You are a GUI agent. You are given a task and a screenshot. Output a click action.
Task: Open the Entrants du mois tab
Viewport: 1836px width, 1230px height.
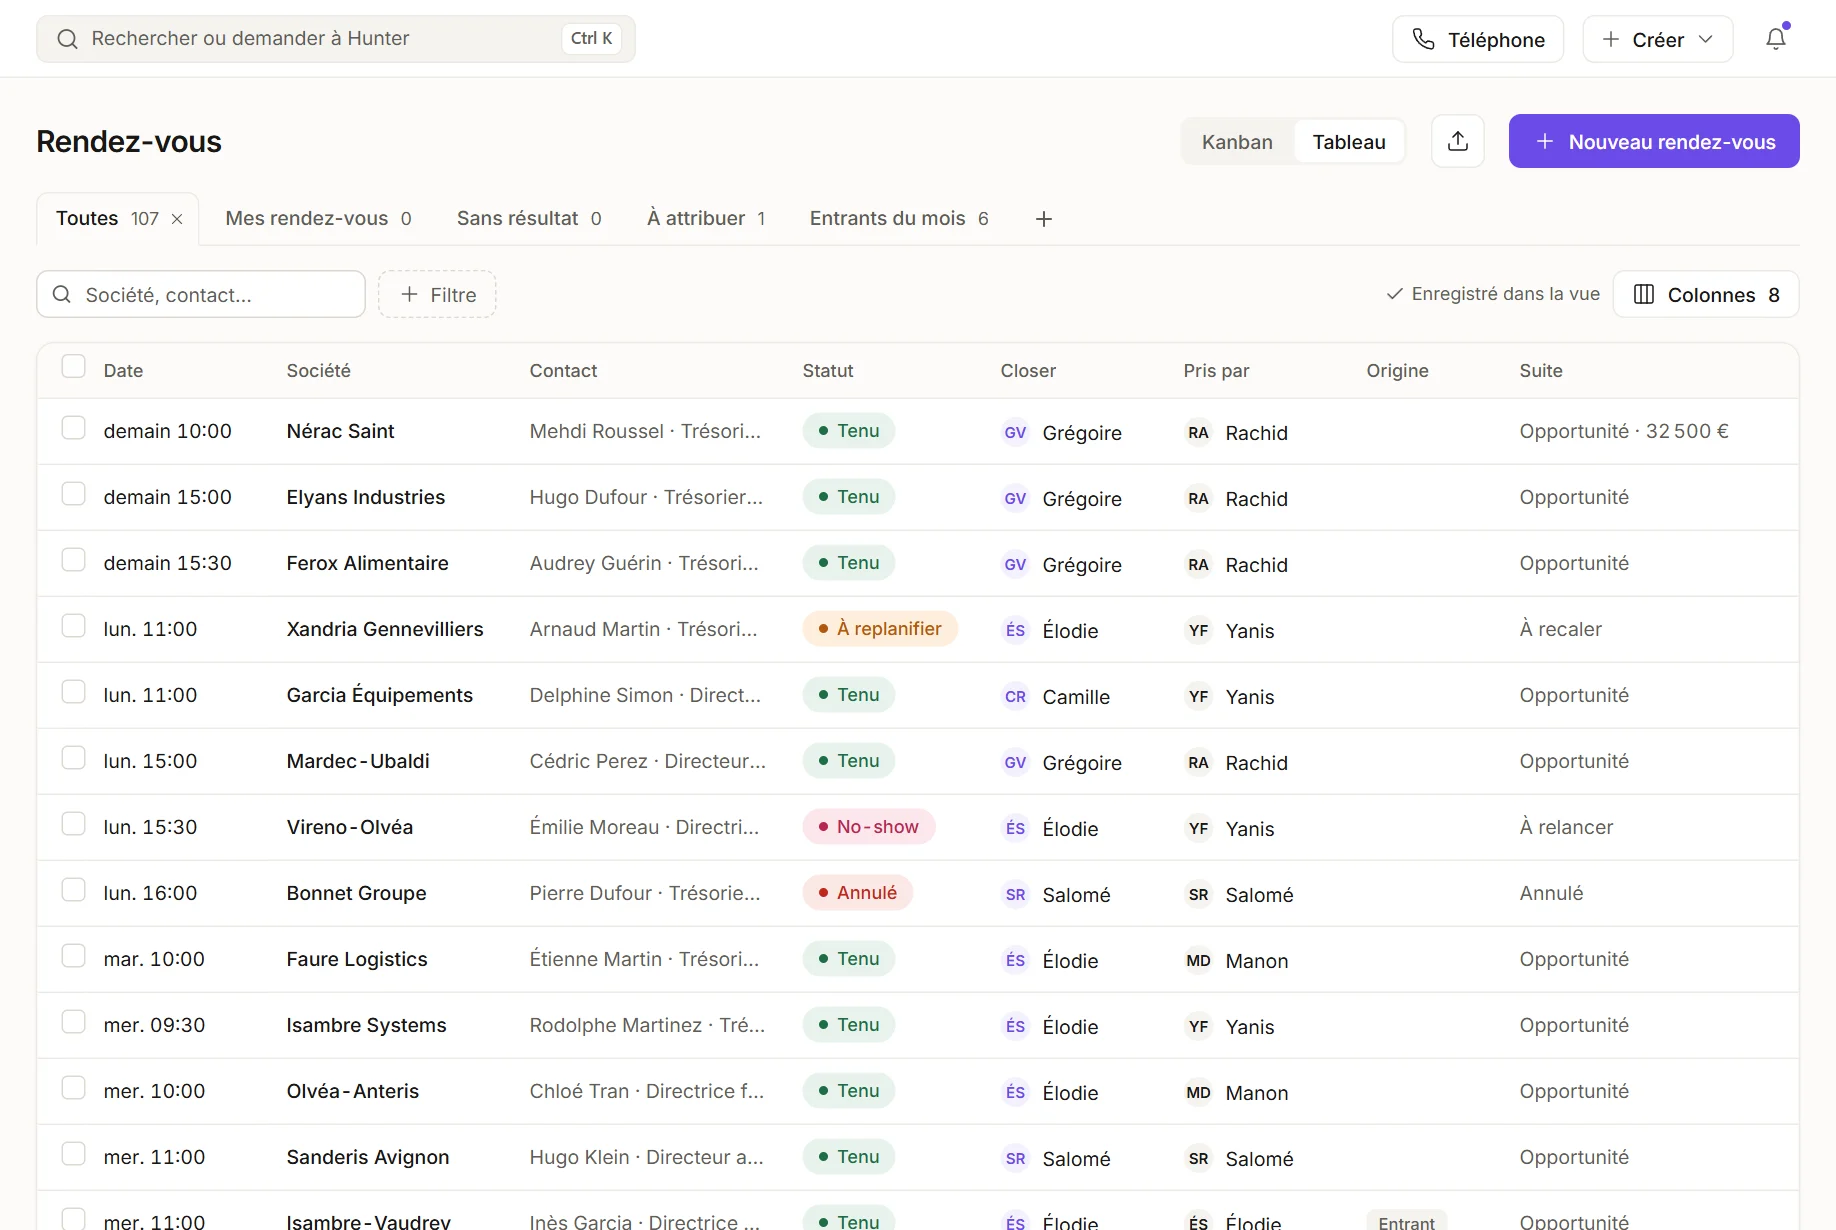899,218
